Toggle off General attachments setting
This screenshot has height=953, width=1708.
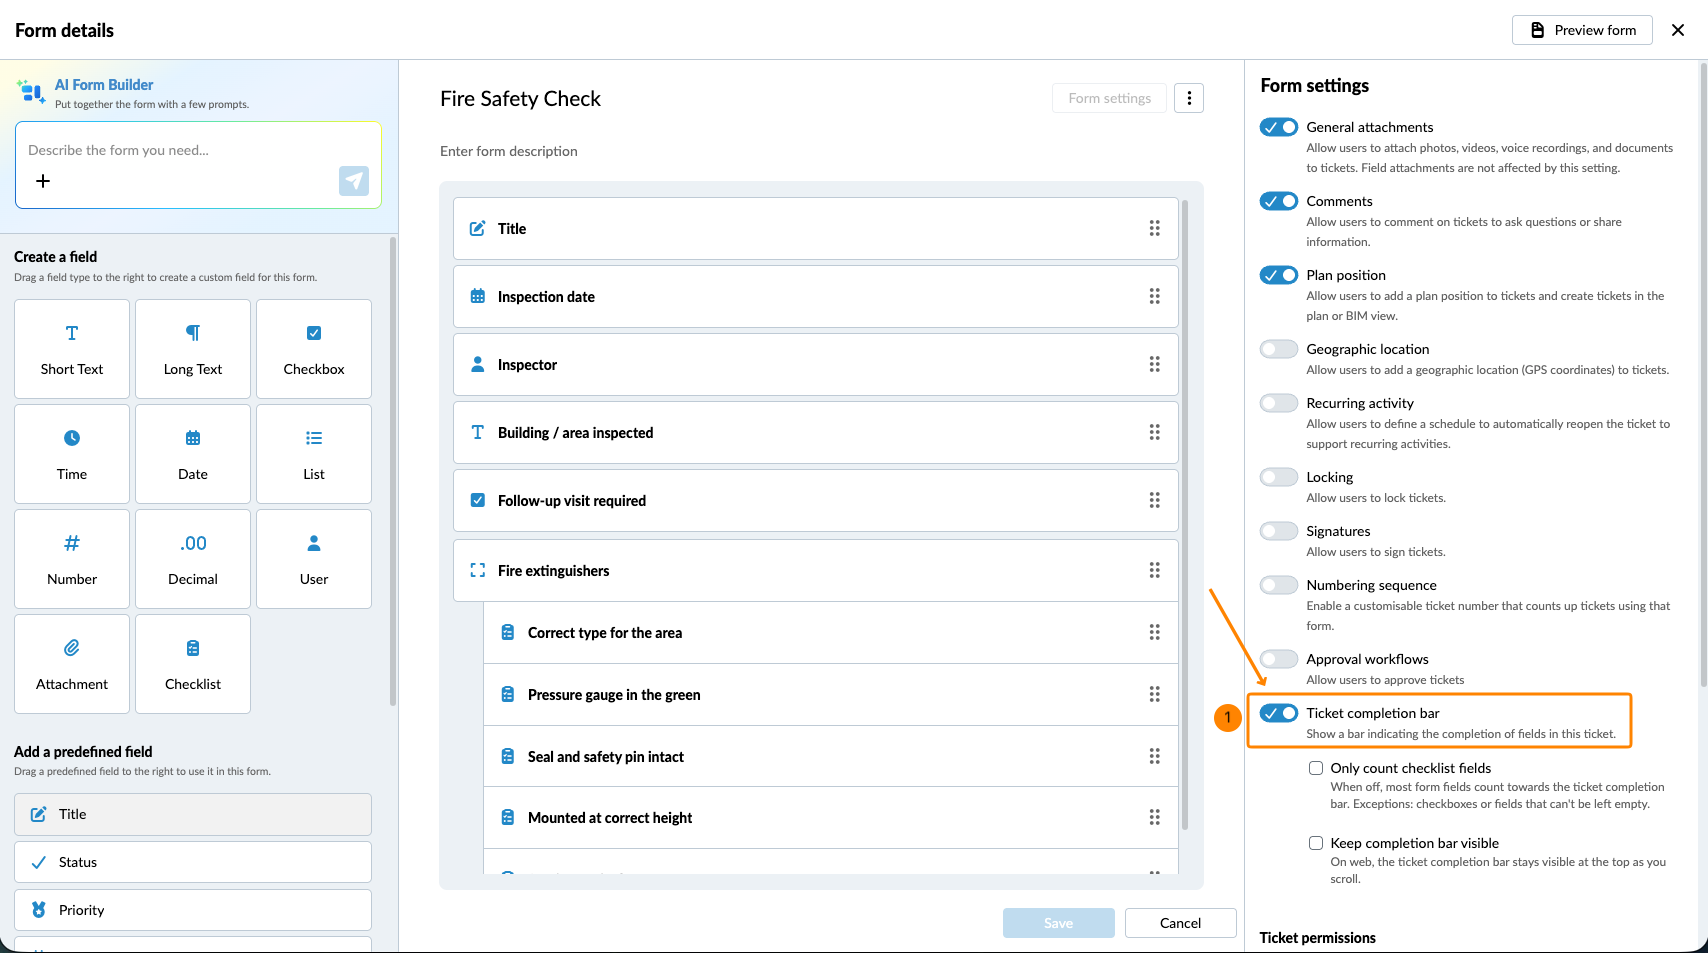1279,127
